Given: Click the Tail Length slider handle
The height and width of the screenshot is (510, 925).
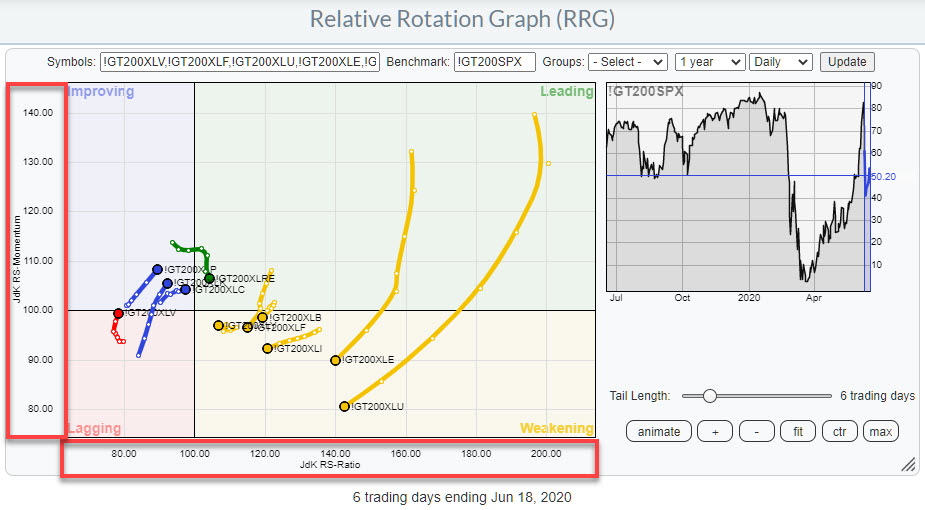Looking at the screenshot, I should coord(709,396).
